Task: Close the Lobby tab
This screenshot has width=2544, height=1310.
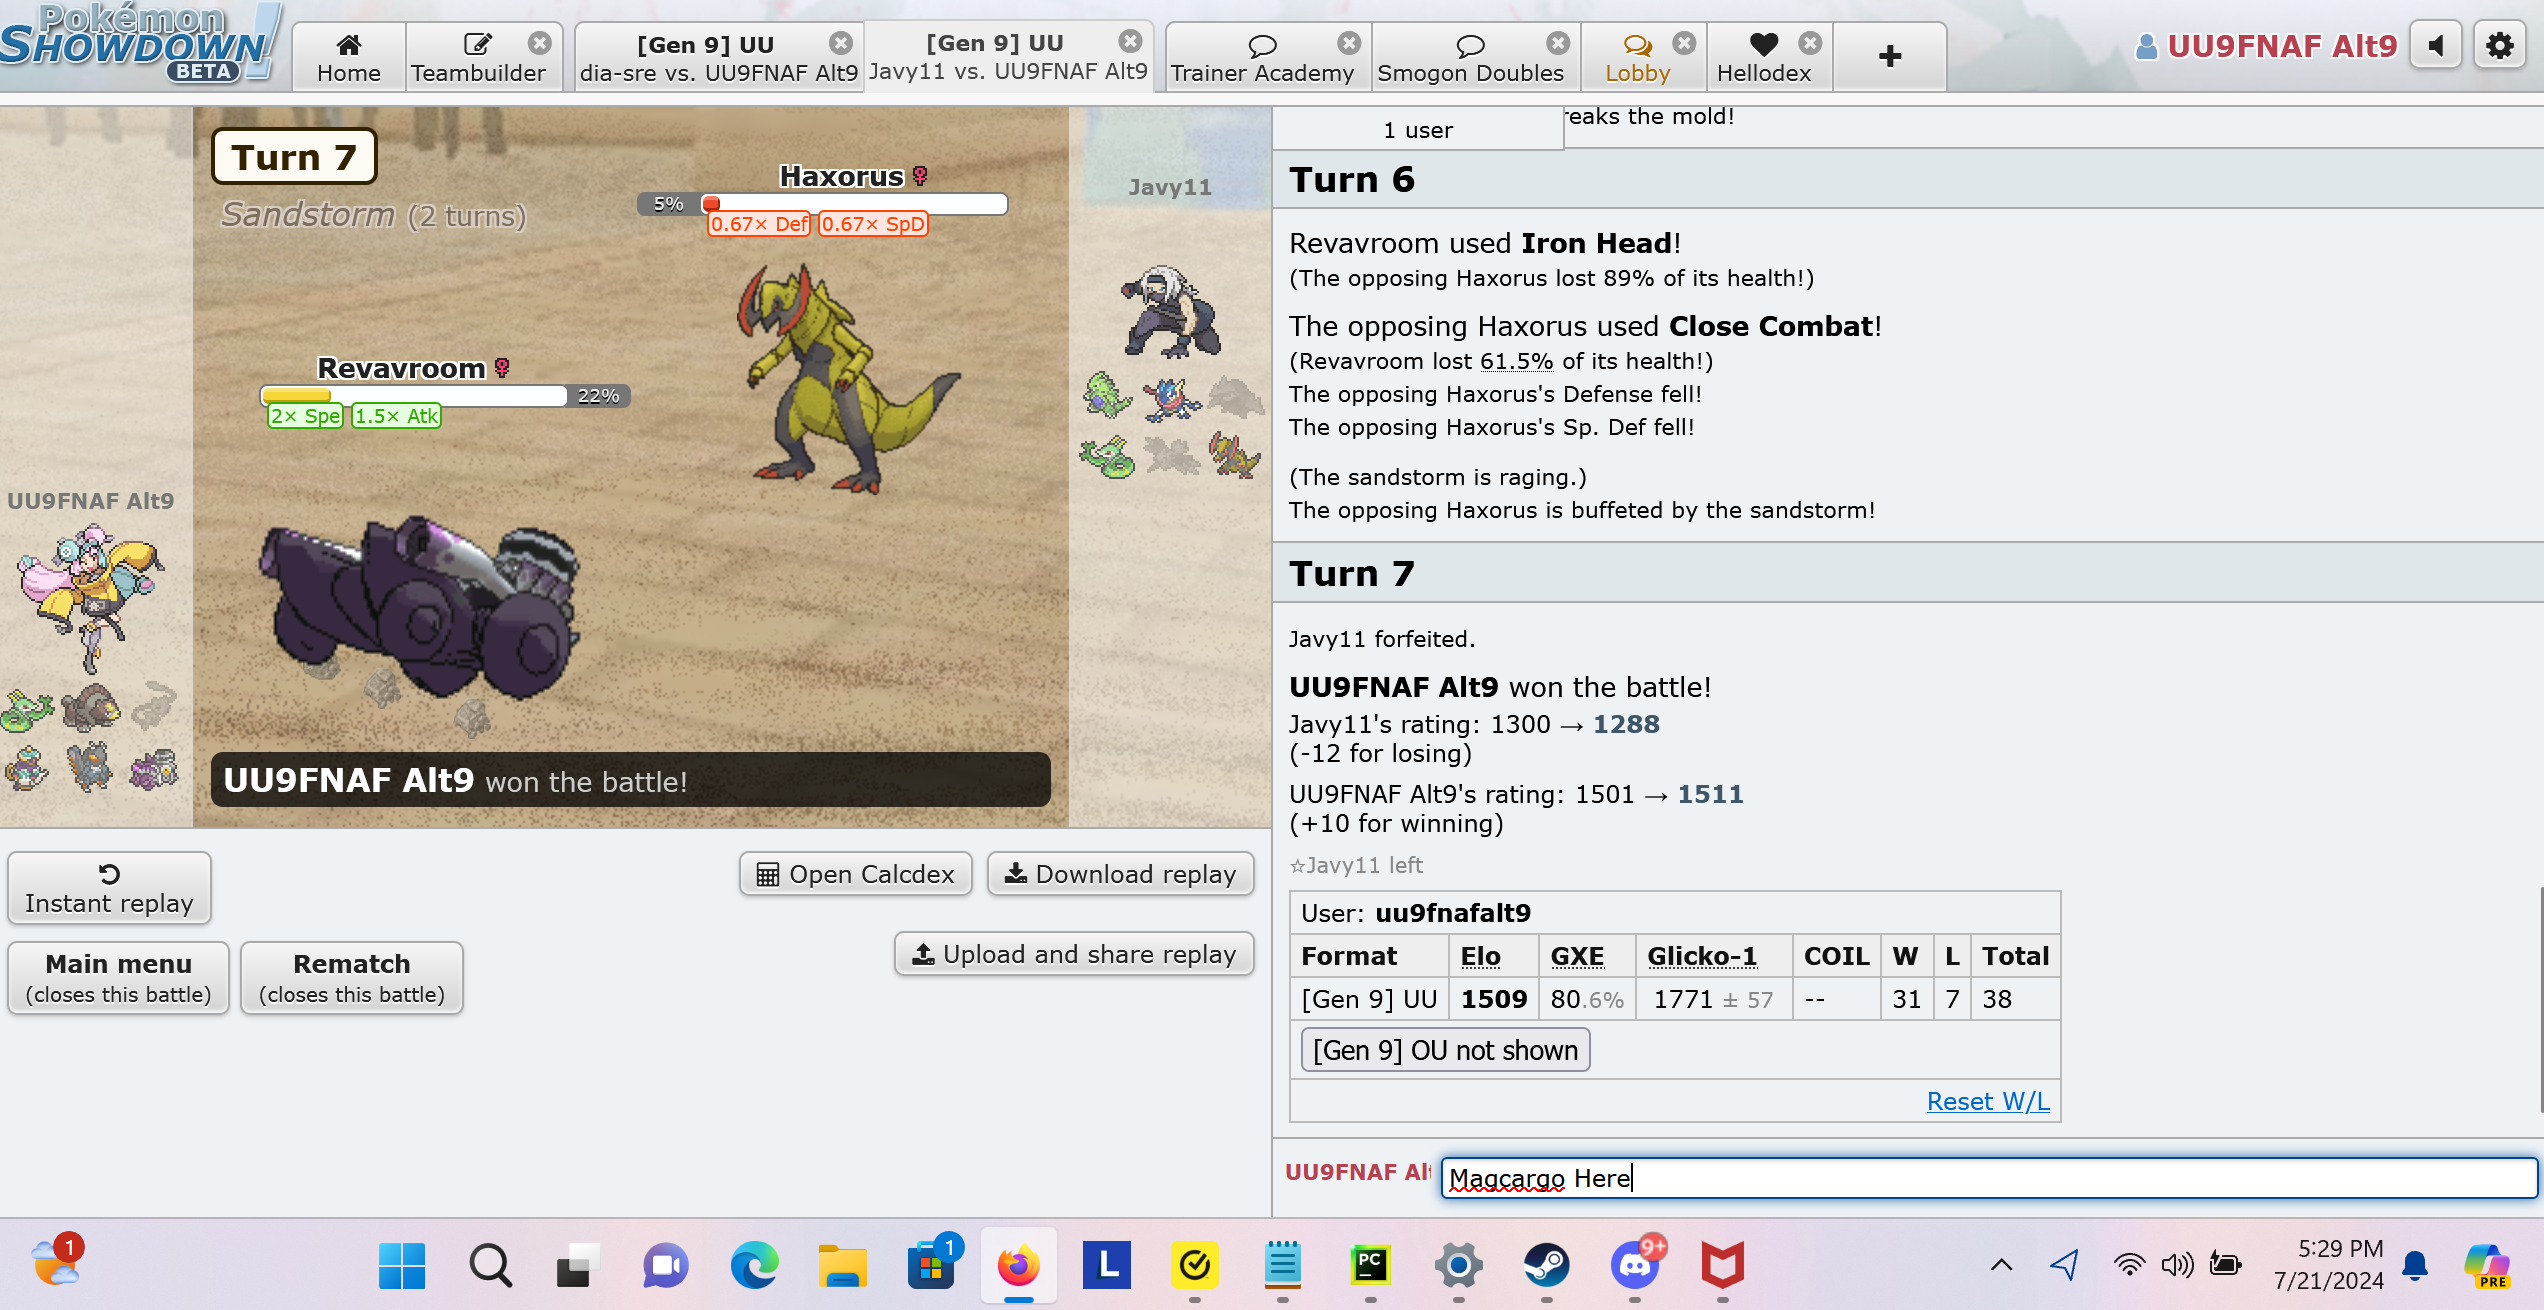Action: pyautogui.click(x=1684, y=43)
